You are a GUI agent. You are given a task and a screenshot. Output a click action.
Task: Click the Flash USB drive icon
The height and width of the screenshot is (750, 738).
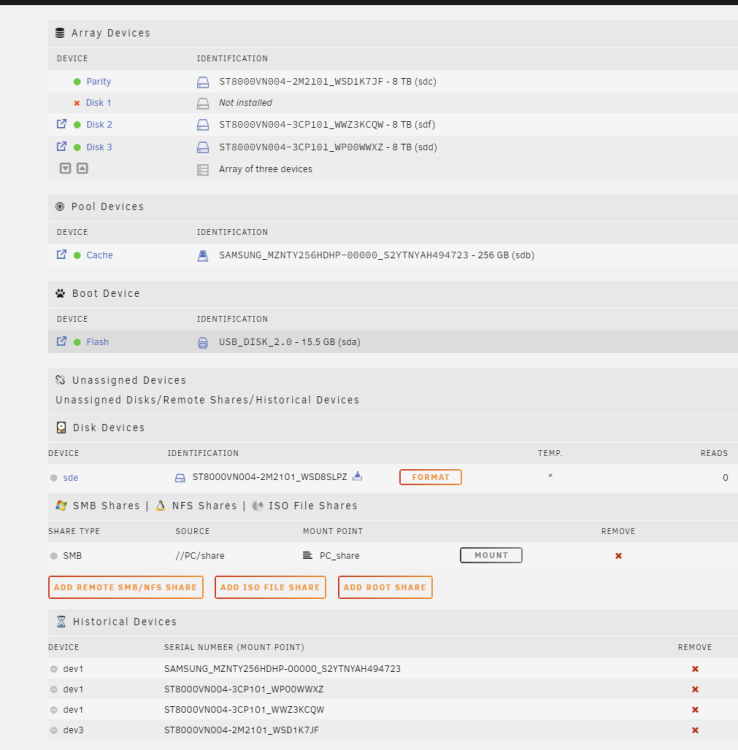pos(203,342)
